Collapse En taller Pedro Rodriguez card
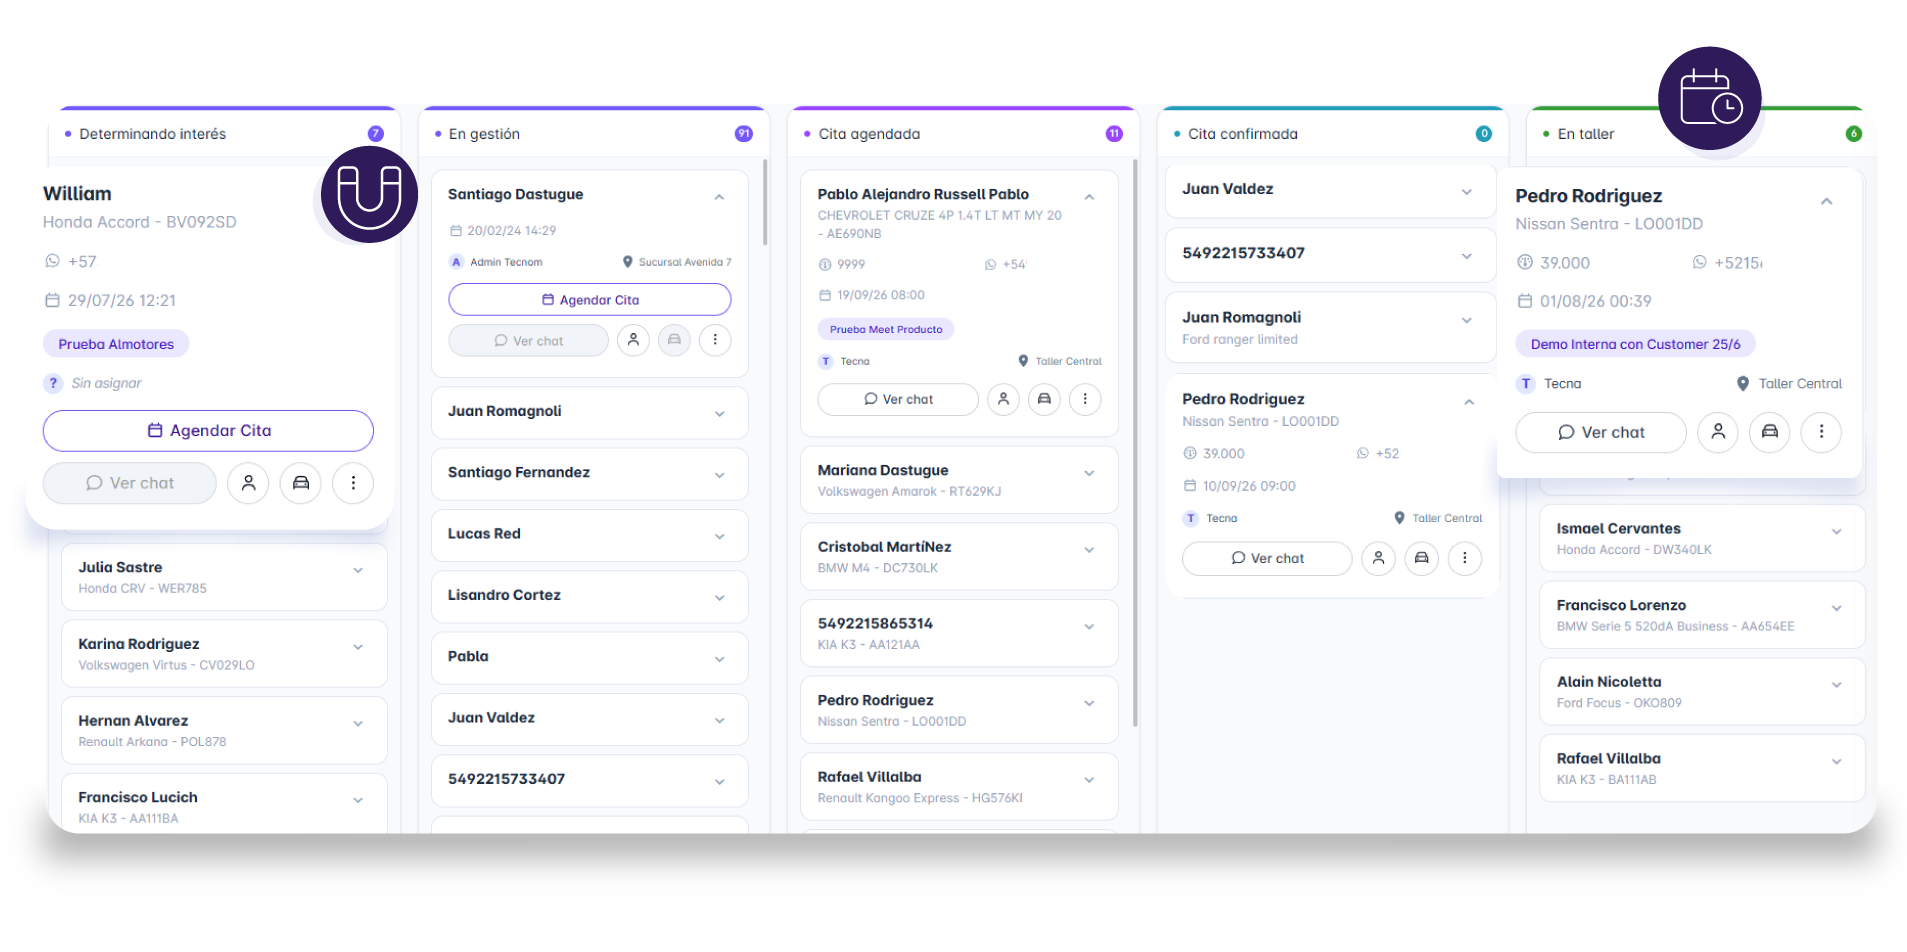 coord(1826,201)
